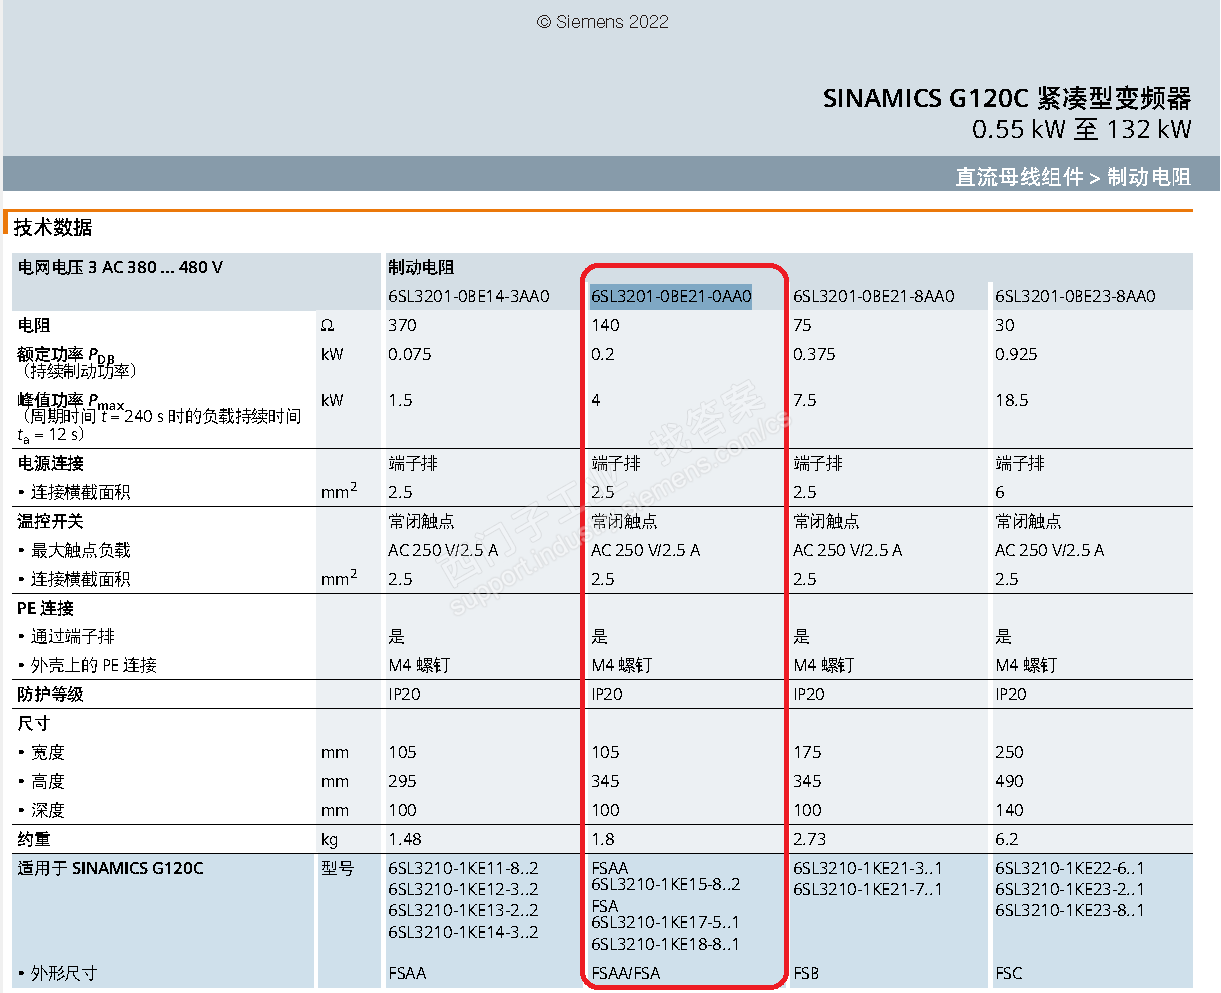
Task: Click weight value 1.48
Action: [x=404, y=839]
